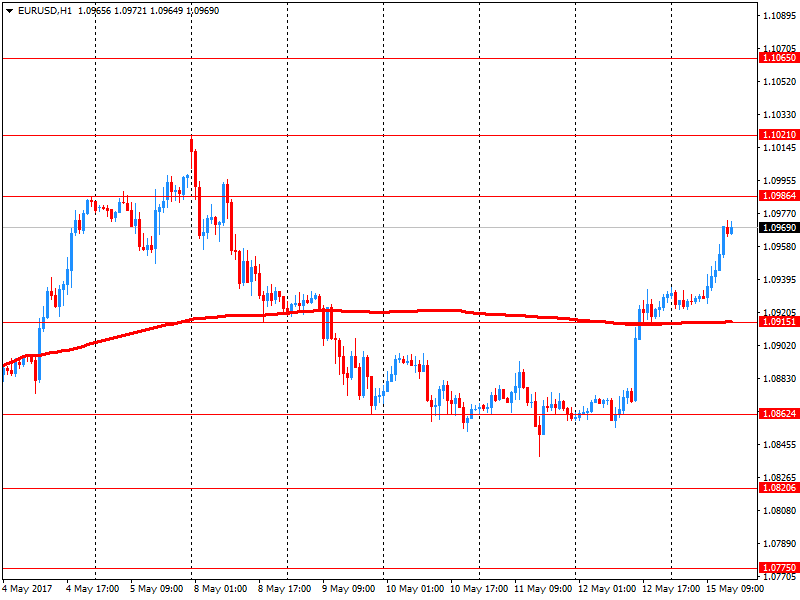Click the 10 May 17:00 time axis label
The height and width of the screenshot is (600, 800).
coord(479,589)
